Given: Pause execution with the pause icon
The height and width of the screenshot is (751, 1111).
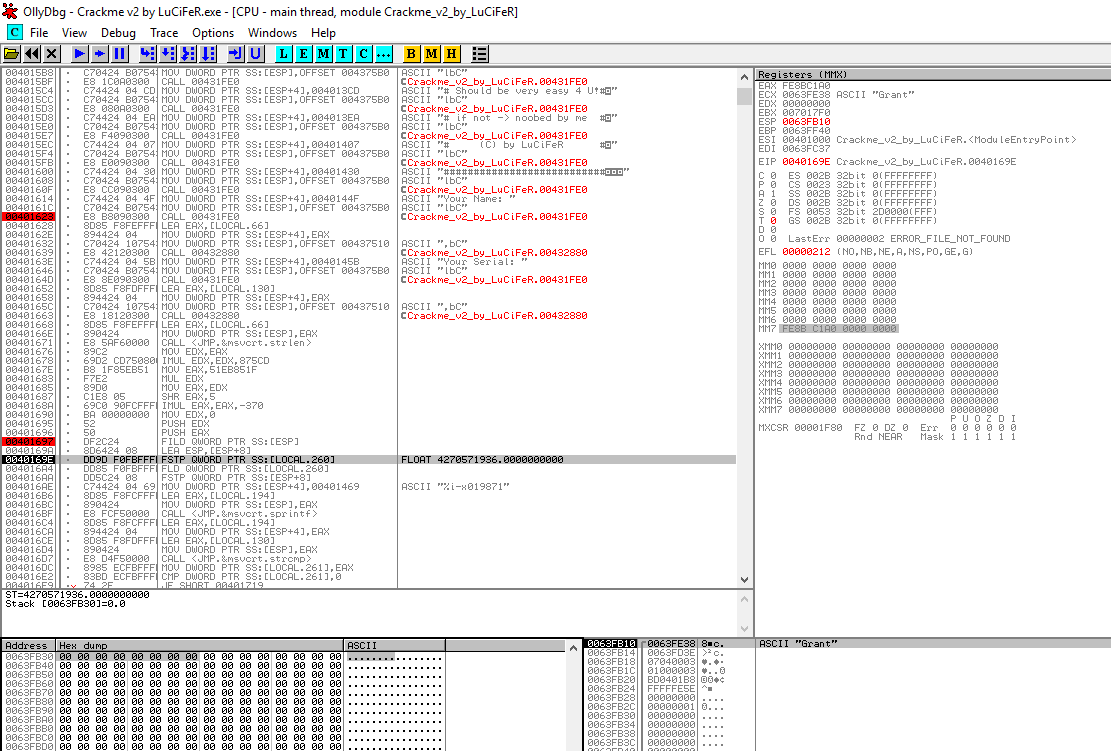Looking at the screenshot, I should pyautogui.click(x=120, y=54).
